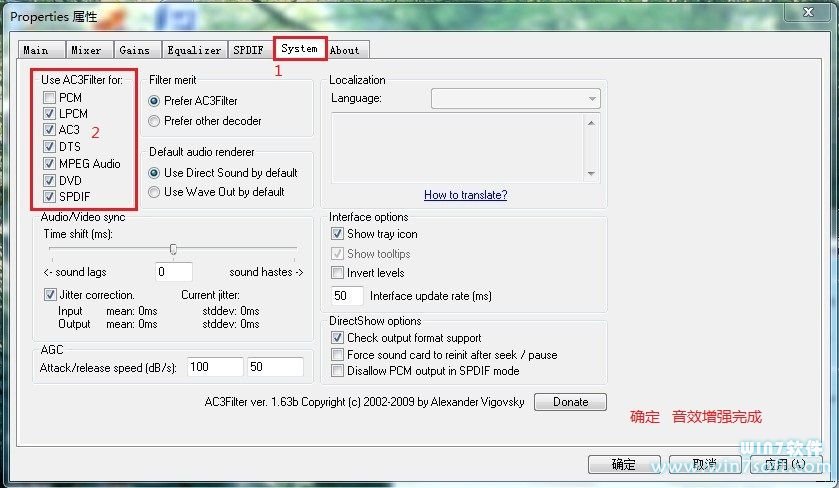
Task: Click the AGC release speed field
Action: [275, 367]
